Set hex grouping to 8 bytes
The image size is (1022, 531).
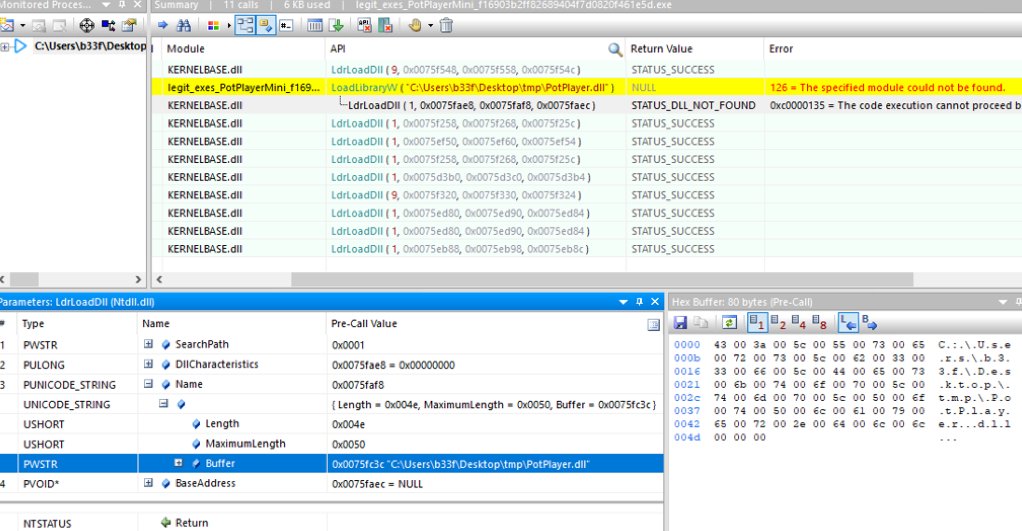820,323
